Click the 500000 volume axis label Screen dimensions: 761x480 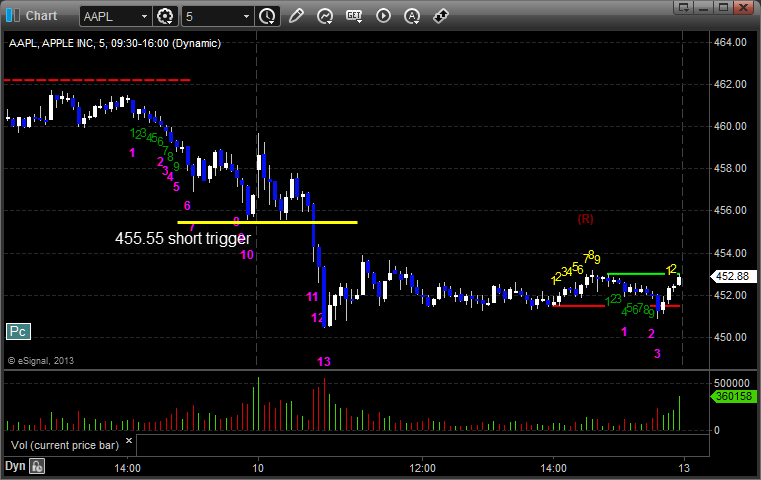(732, 383)
